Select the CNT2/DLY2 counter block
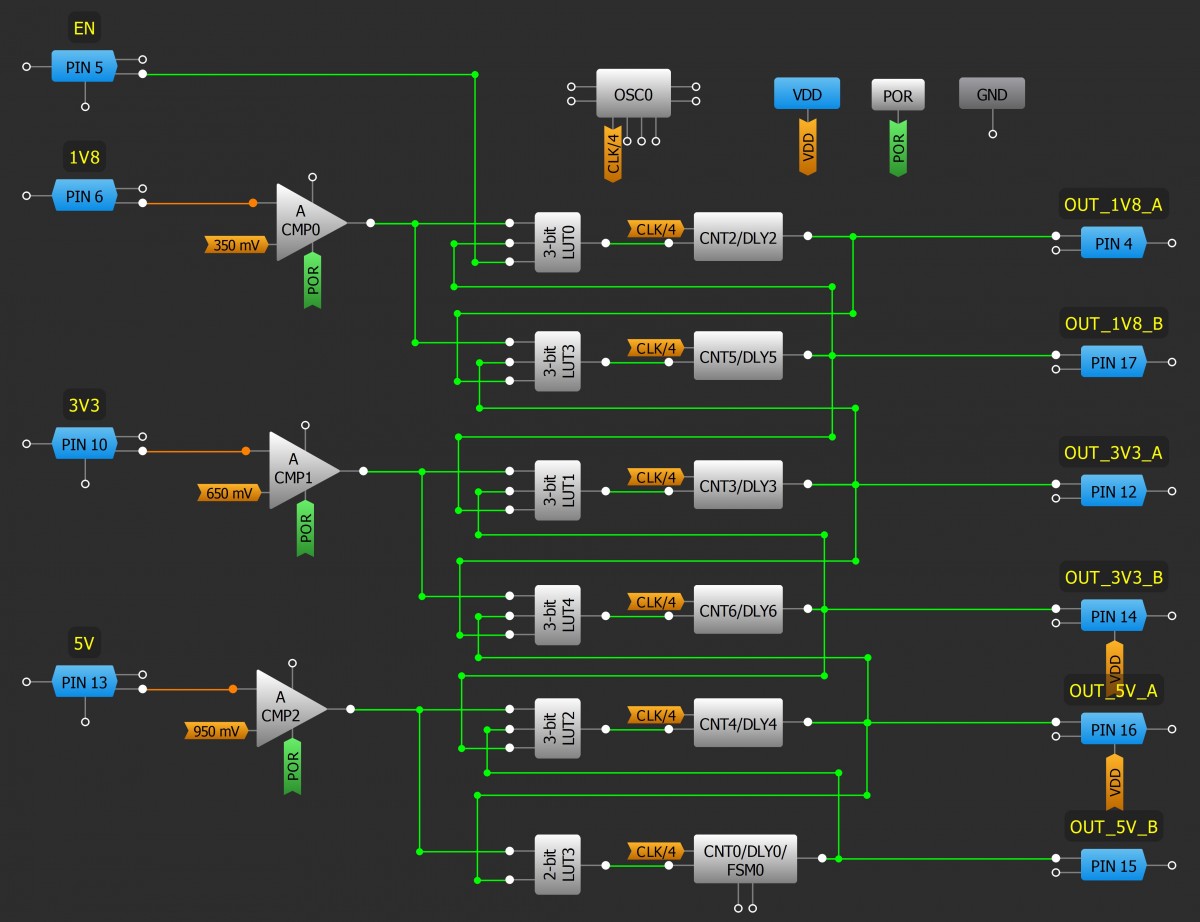The image size is (1200, 922). point(738,237)
